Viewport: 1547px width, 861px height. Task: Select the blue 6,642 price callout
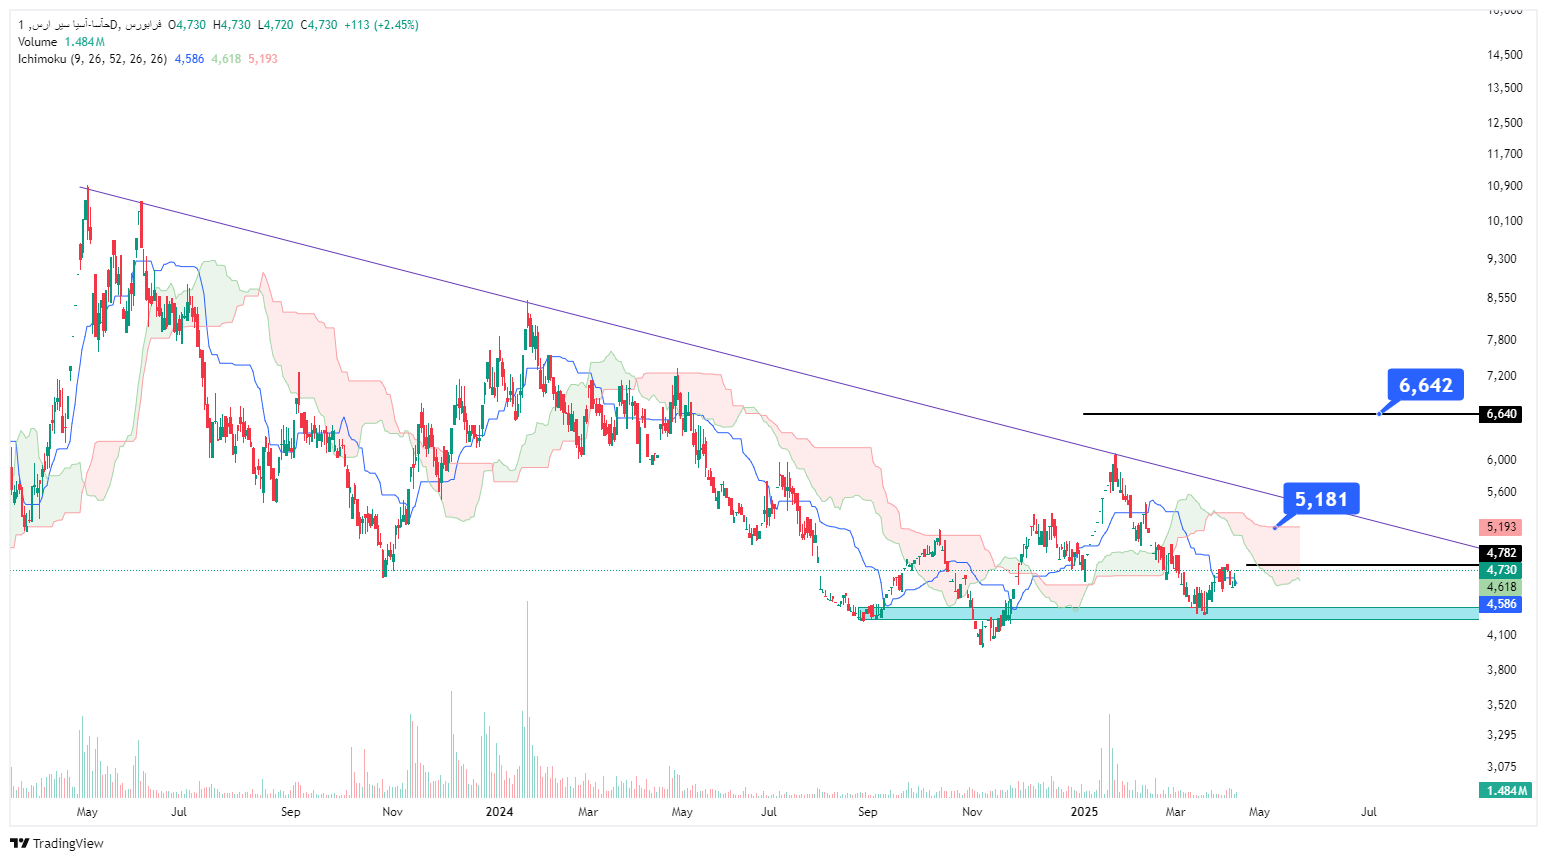pos(1425,385)
